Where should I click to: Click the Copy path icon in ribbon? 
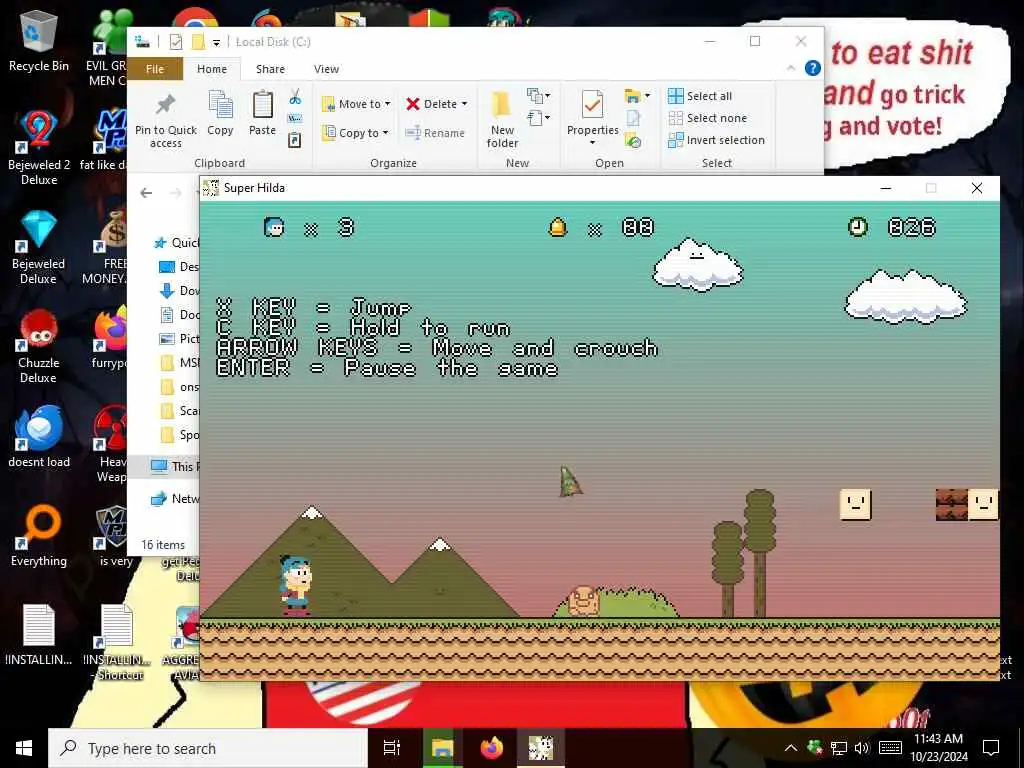tap(295, 118)
